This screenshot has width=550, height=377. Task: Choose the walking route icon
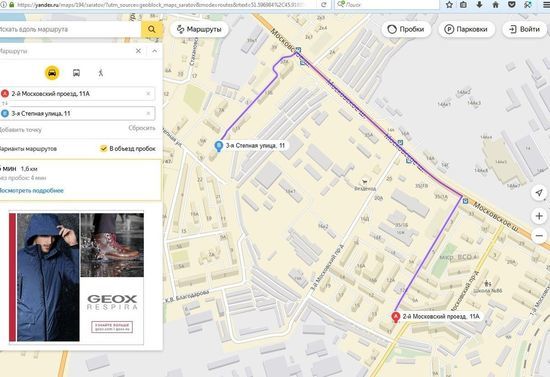101,73
